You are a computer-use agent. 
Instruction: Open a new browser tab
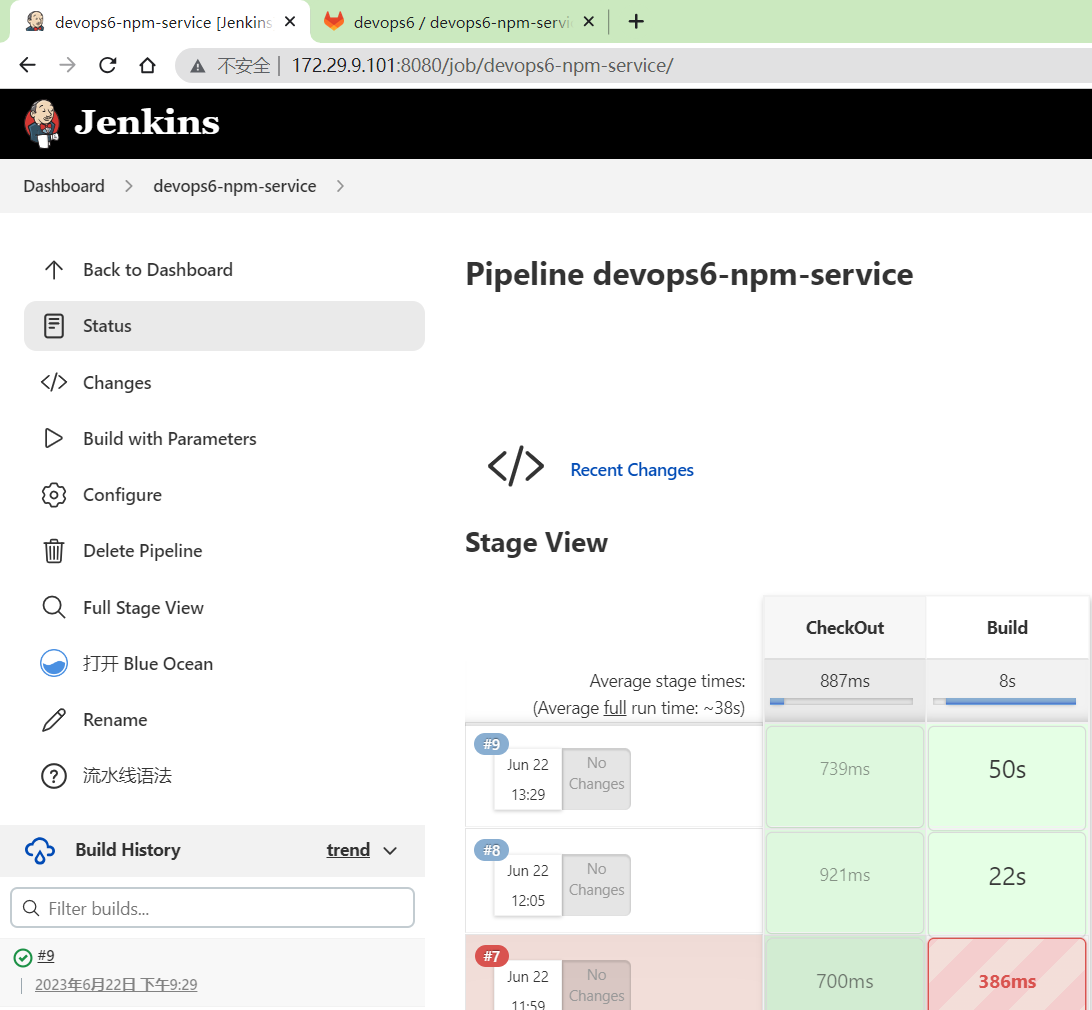[636, 22]
